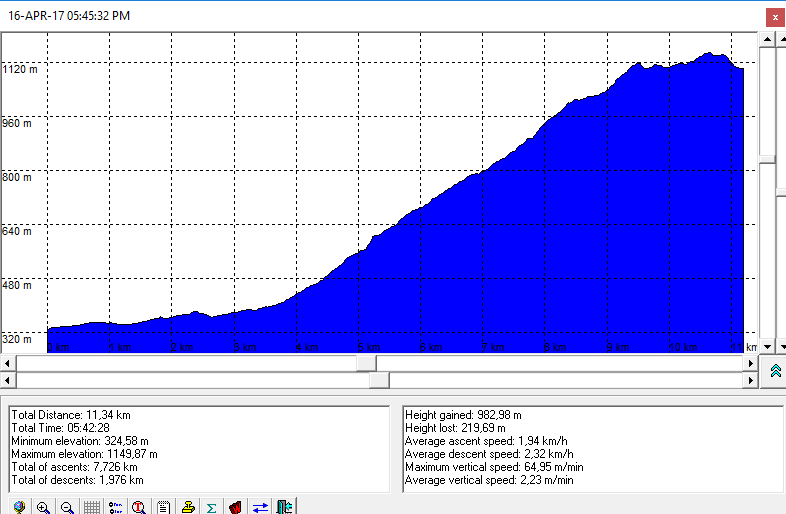This screenshot has height=514, width=786.
Task: Click the upper horizontal slider thumb
Action: point(367,362)
